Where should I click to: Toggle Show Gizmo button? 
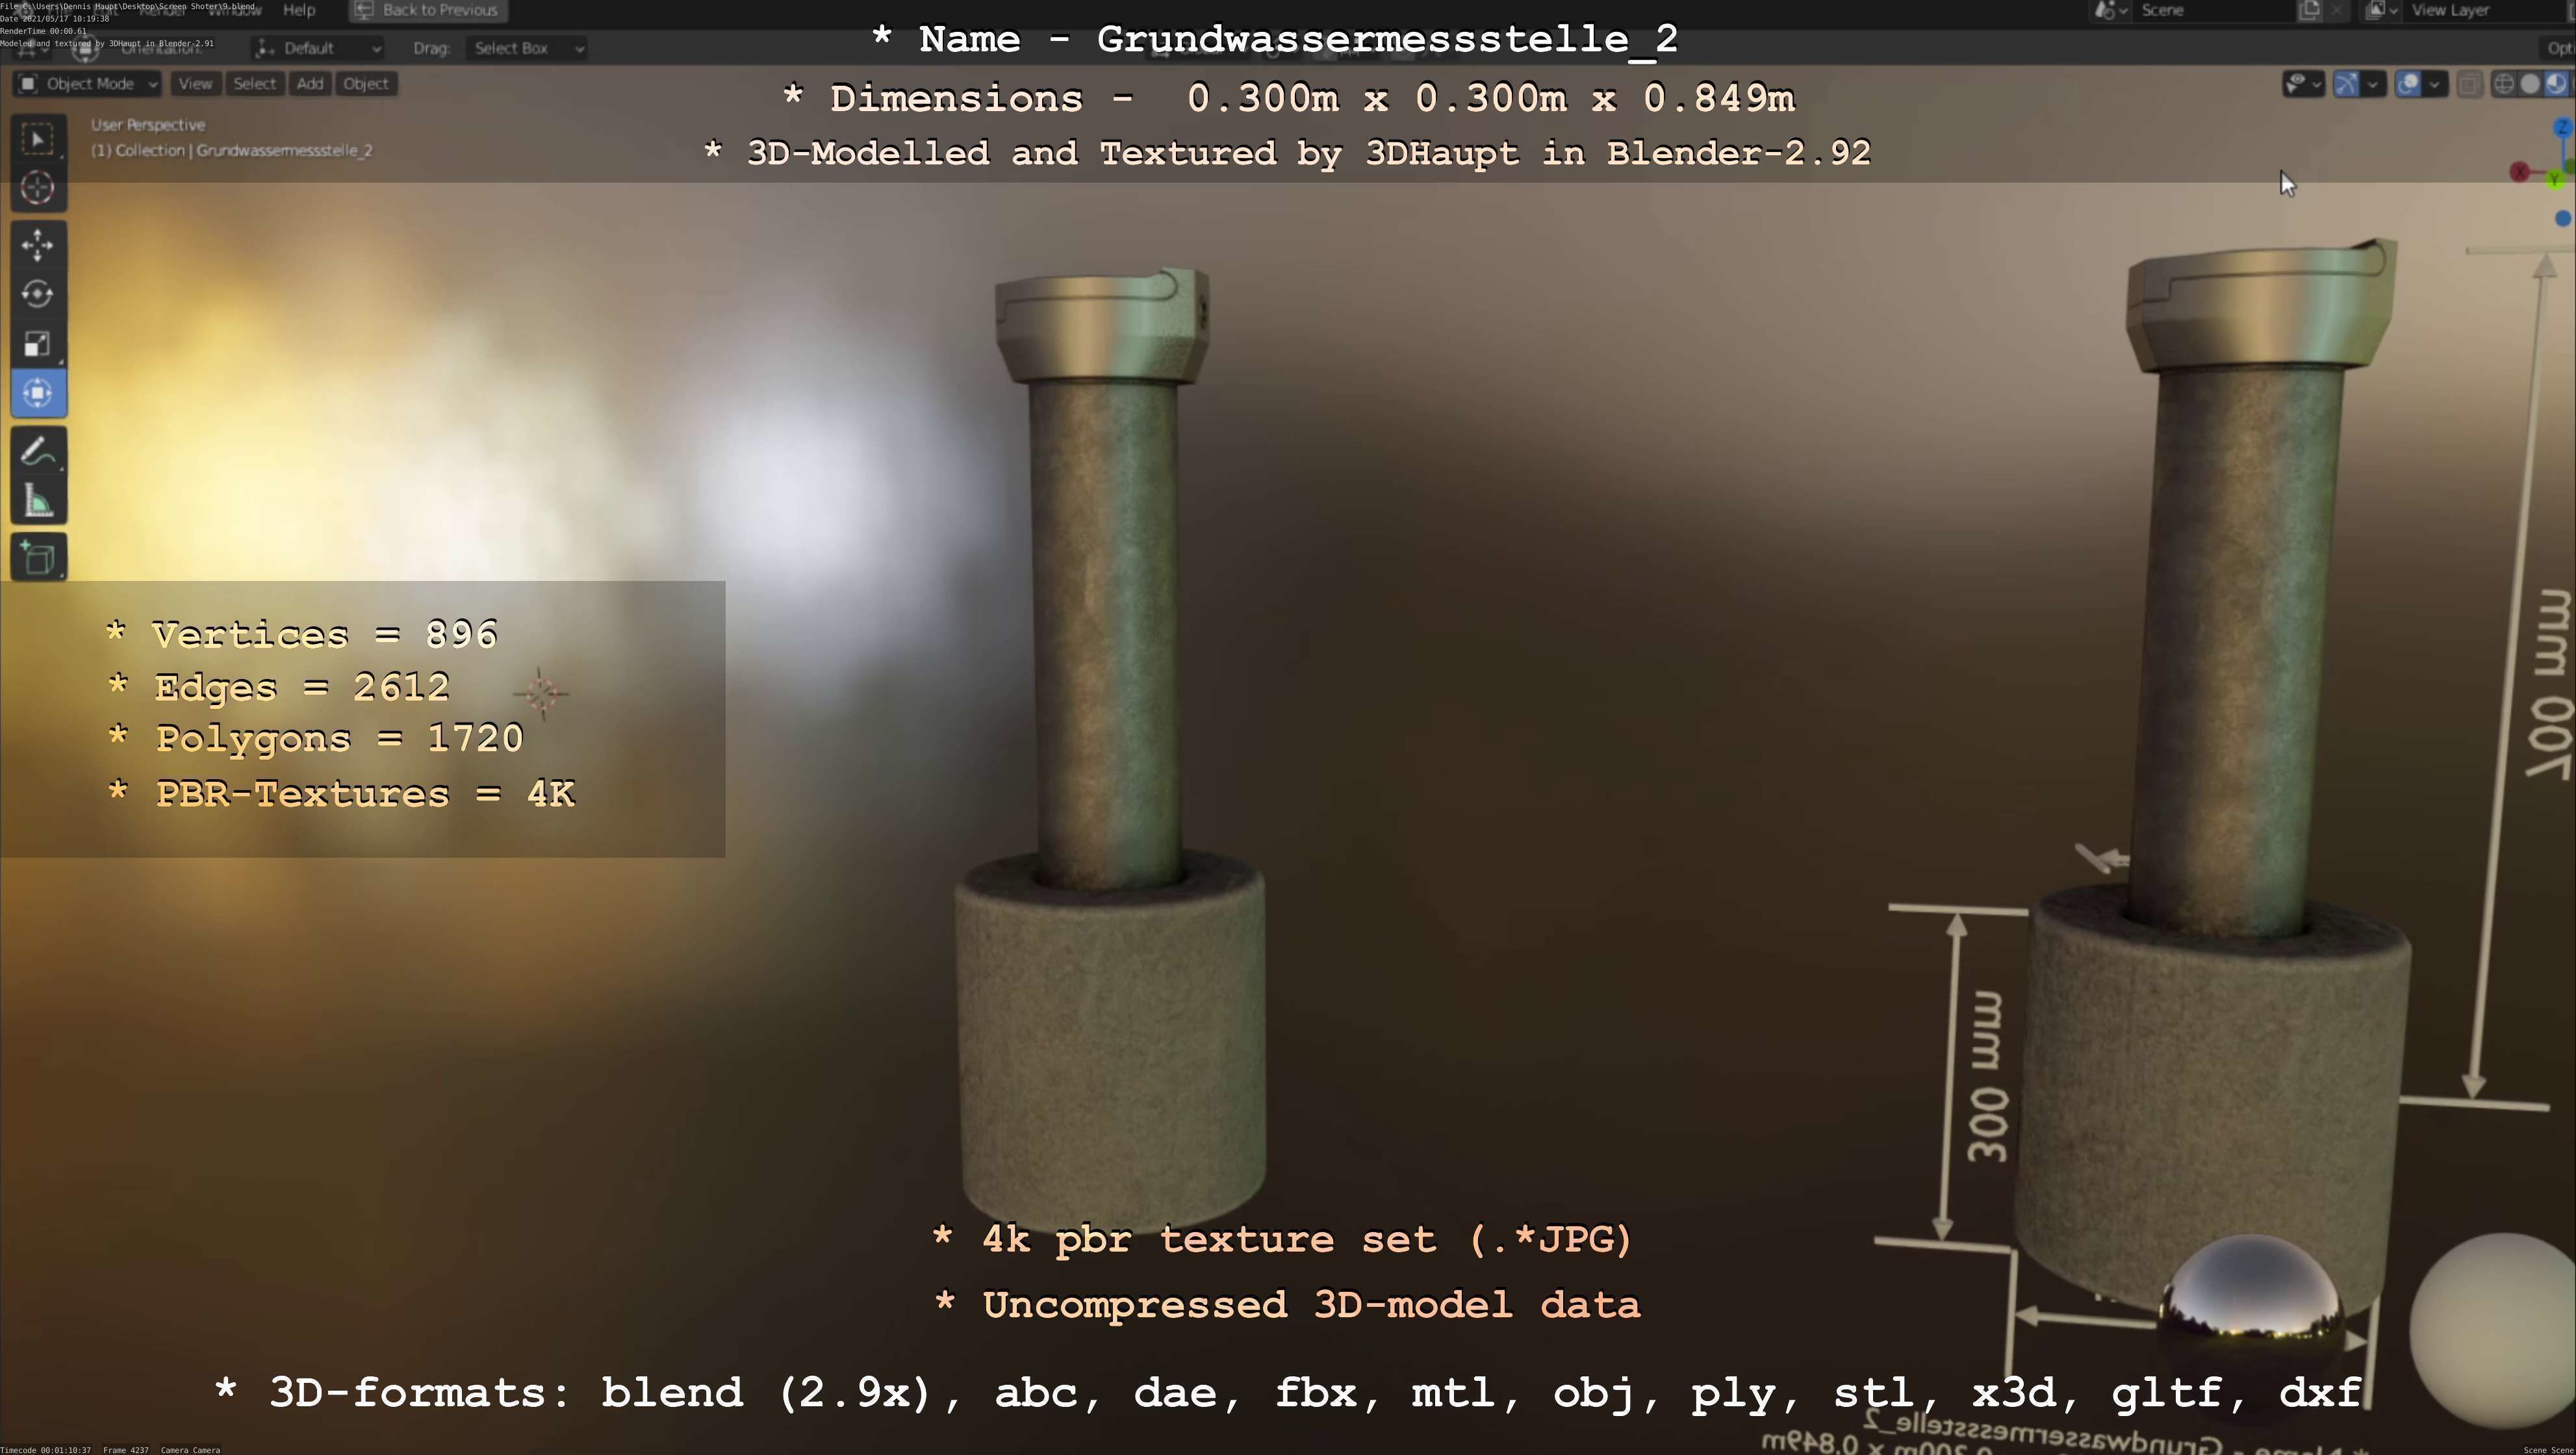(x=2346, y=84)
